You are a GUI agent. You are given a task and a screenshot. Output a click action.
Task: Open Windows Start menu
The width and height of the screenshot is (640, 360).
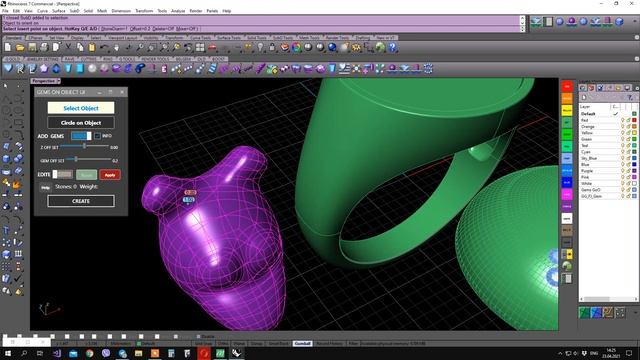pyautogui.click(x=8, y=353)
